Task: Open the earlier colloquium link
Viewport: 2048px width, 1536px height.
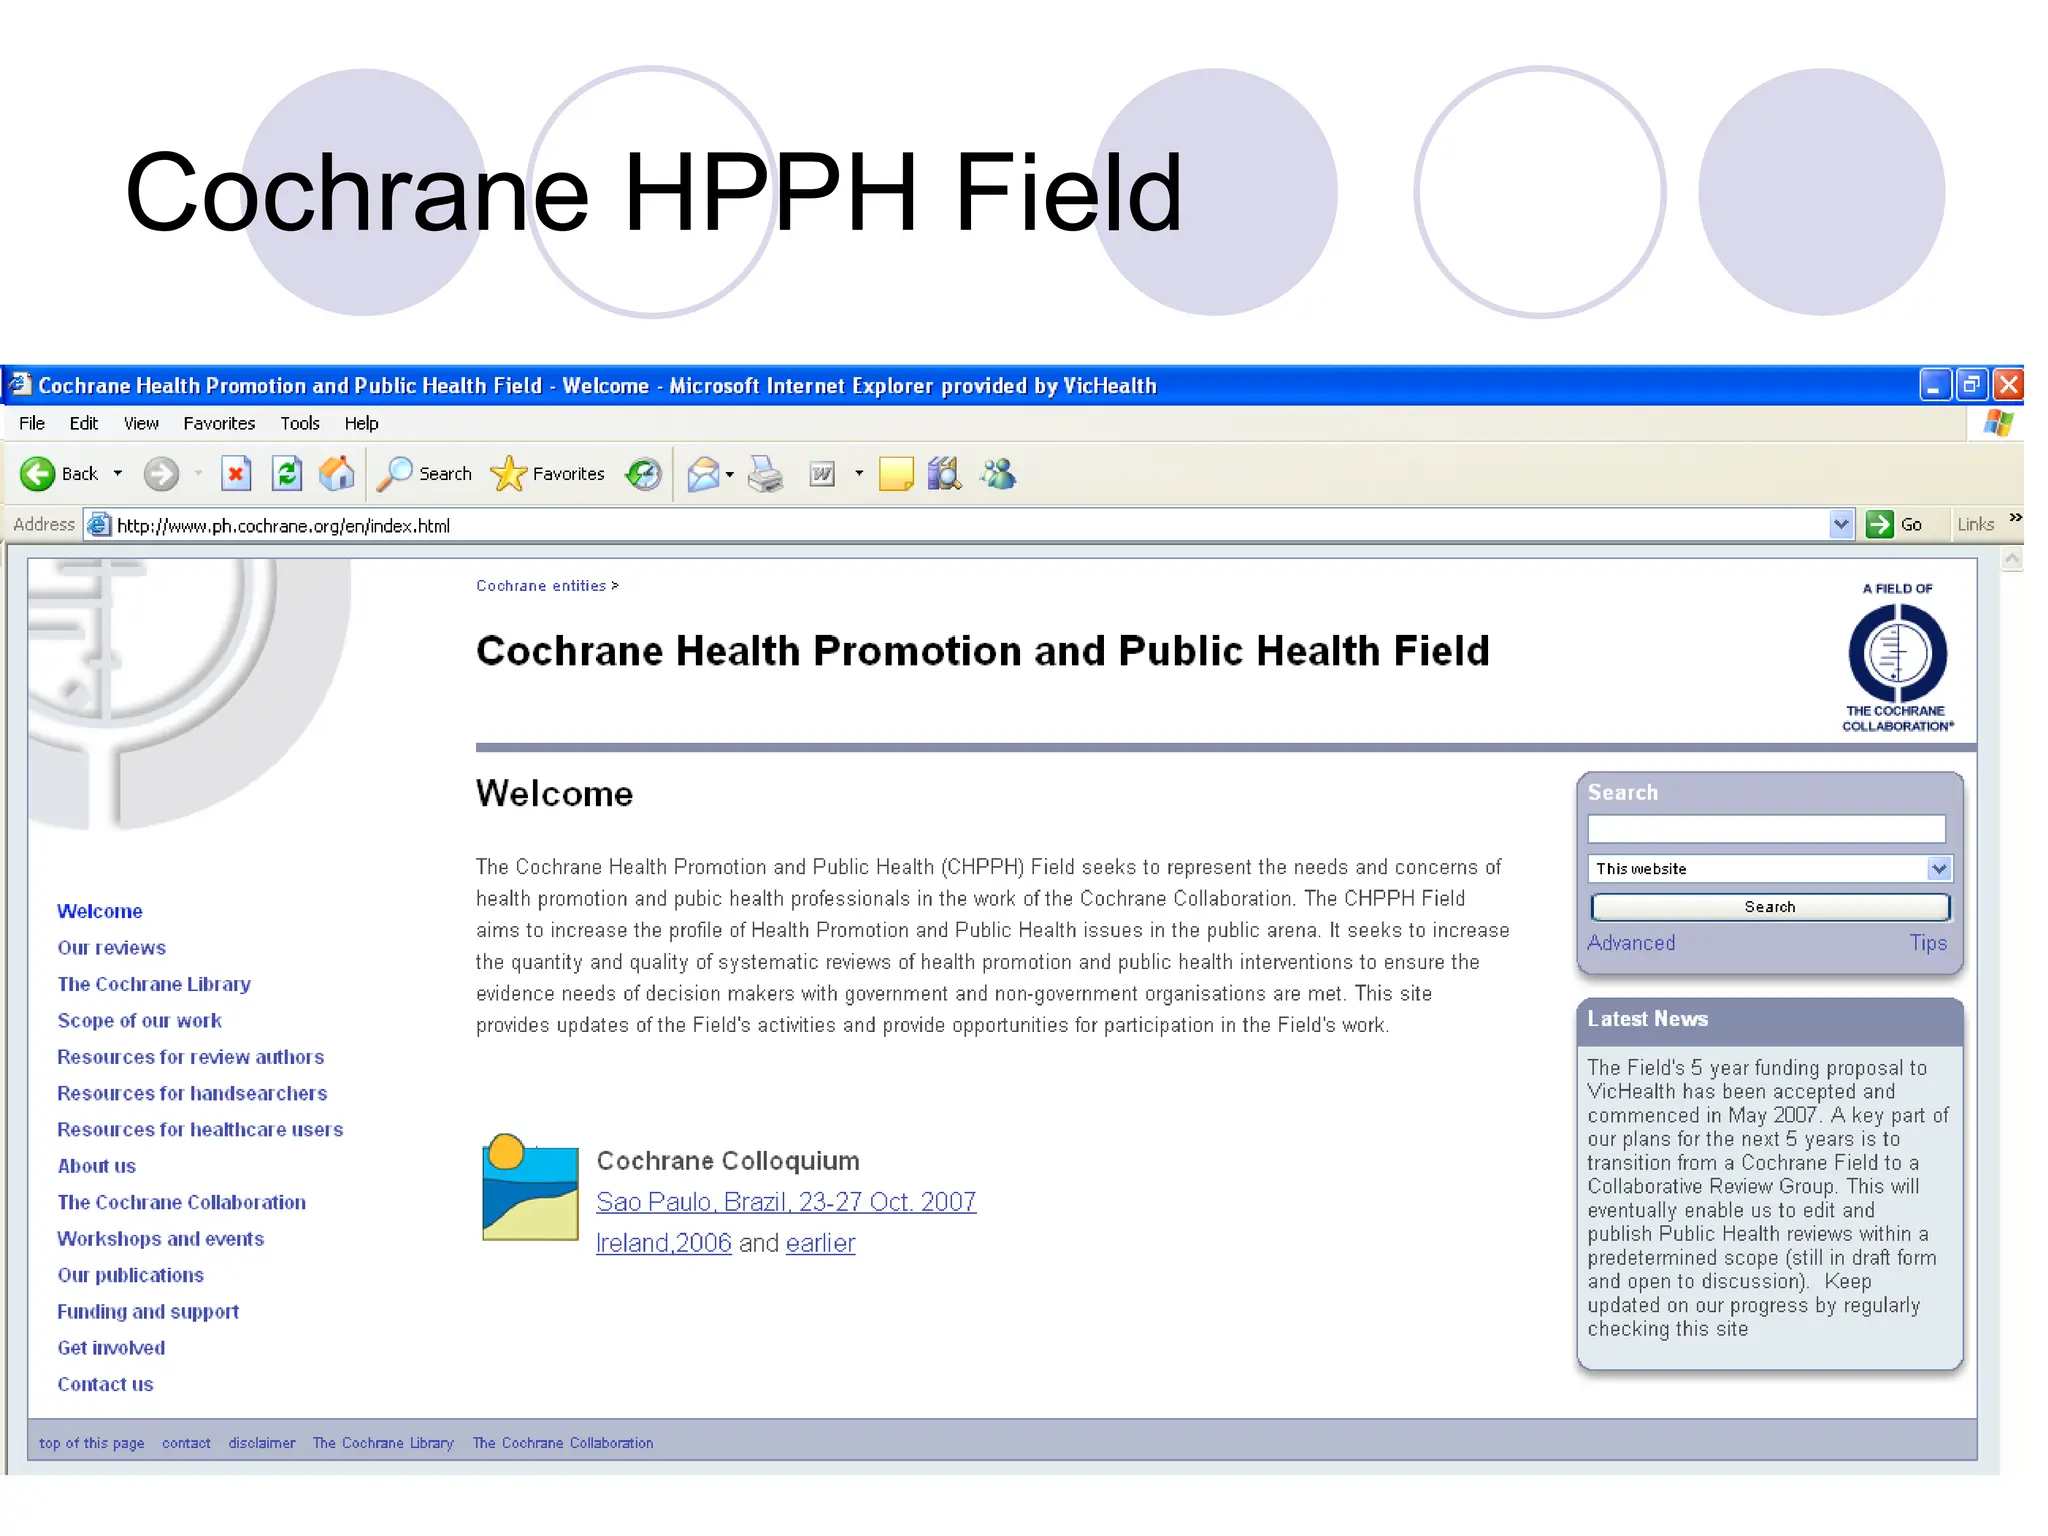Action: pyautogui.click(x=820, y=1243)
